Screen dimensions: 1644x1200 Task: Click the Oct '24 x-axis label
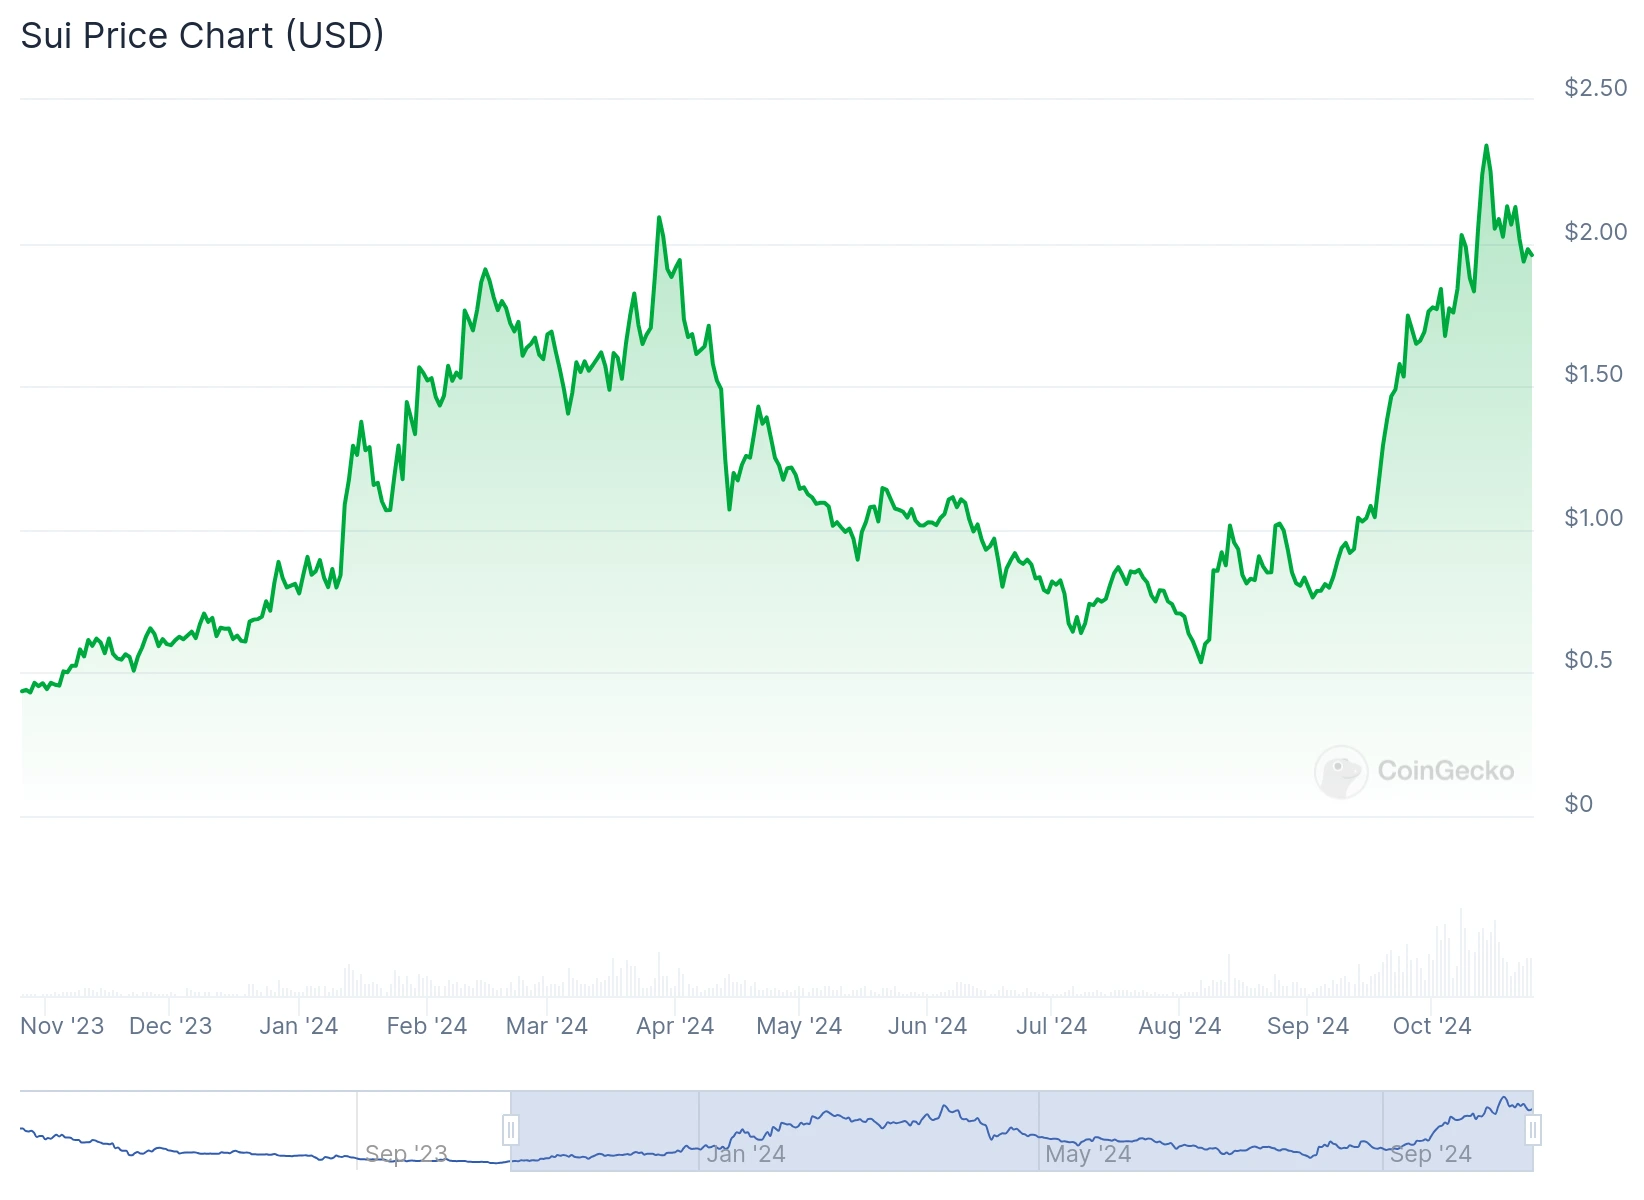(1432, 1026)
